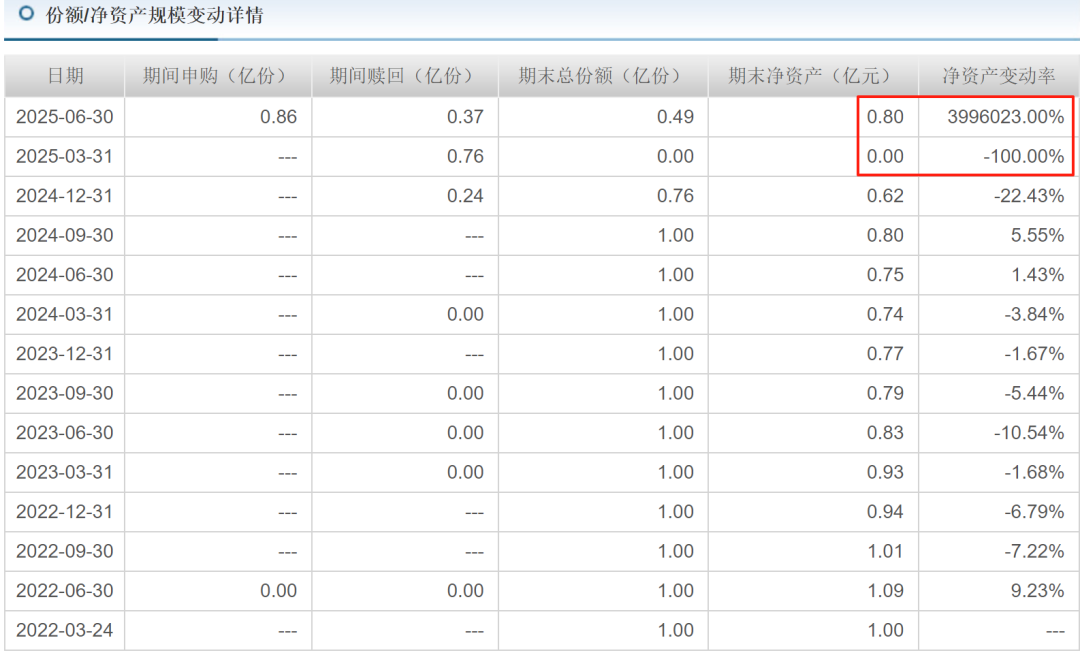Select the date cell 2022-06-30

click(x=65, y=590)
